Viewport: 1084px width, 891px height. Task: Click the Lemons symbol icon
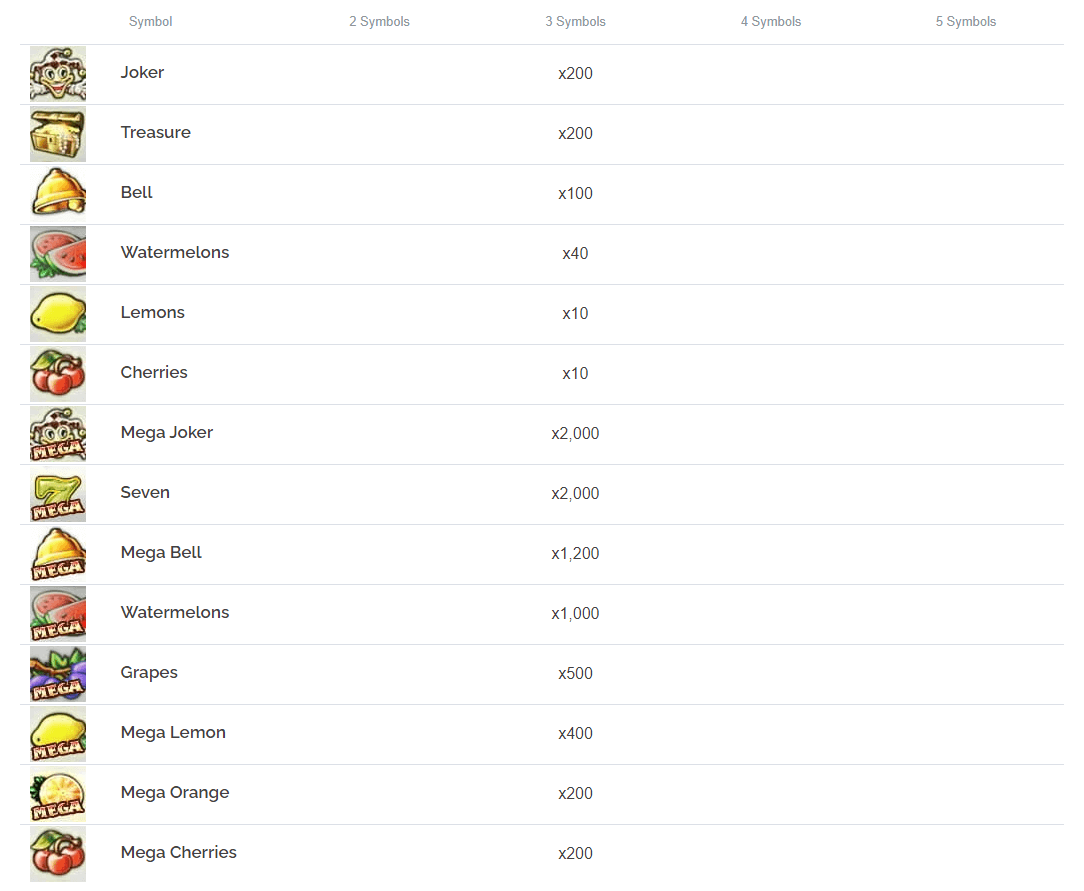[x=58, y=314]
